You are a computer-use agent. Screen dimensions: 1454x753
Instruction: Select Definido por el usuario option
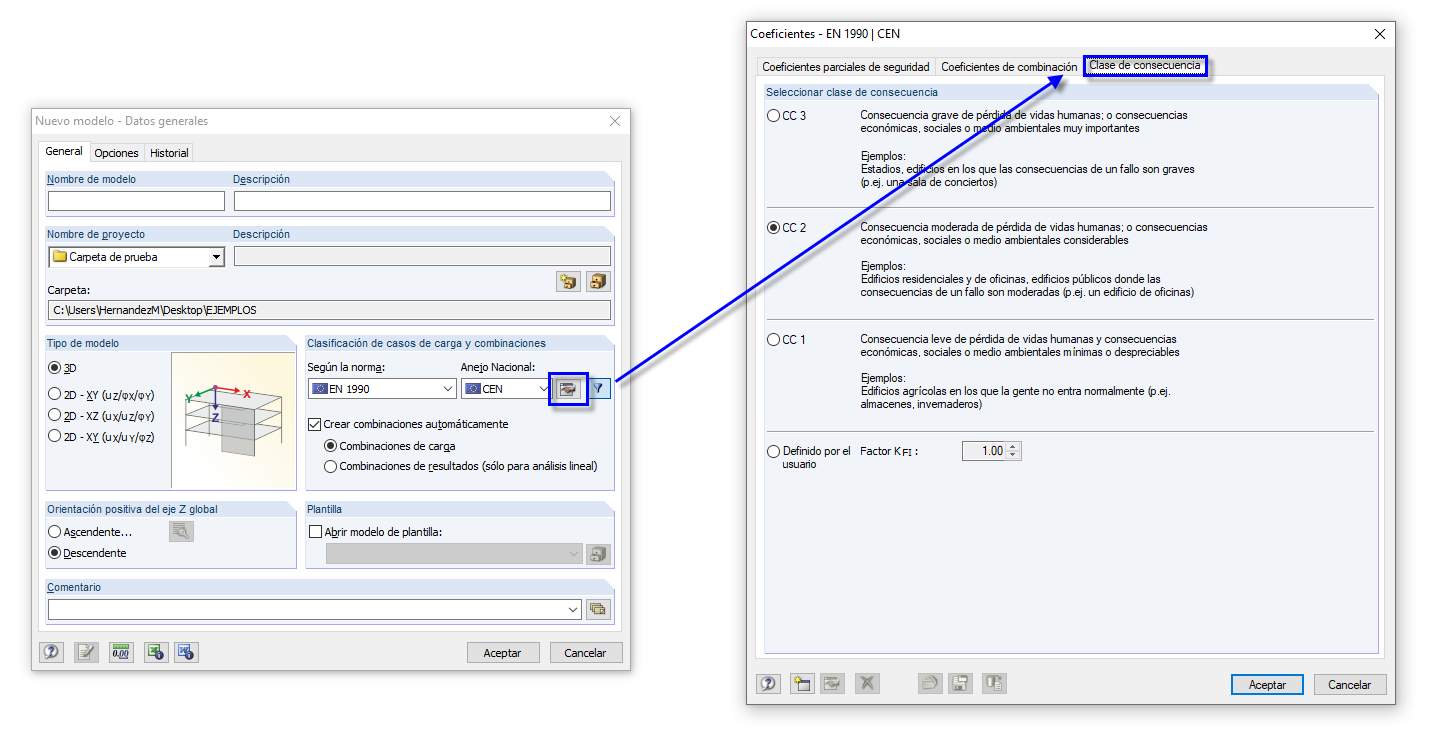pyautogui.click(x=773, y=452)
